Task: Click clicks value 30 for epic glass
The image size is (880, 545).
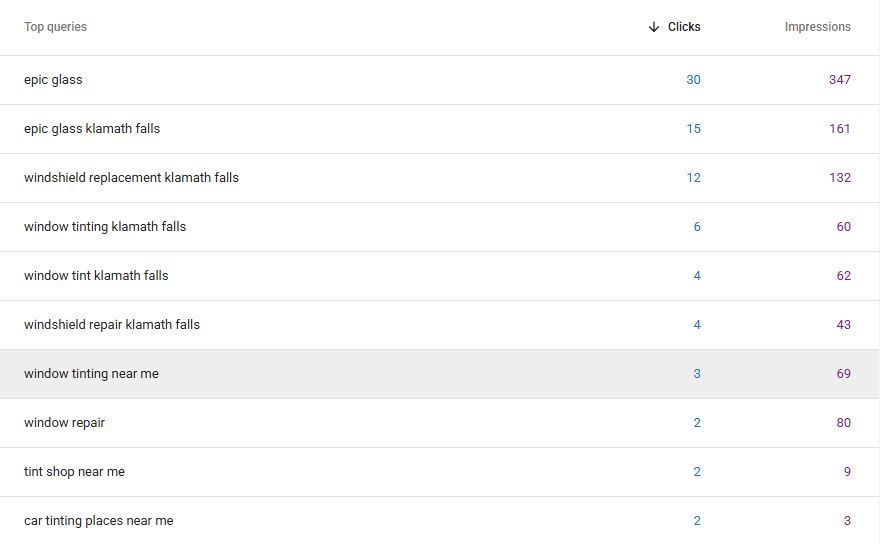Action: 693,80
